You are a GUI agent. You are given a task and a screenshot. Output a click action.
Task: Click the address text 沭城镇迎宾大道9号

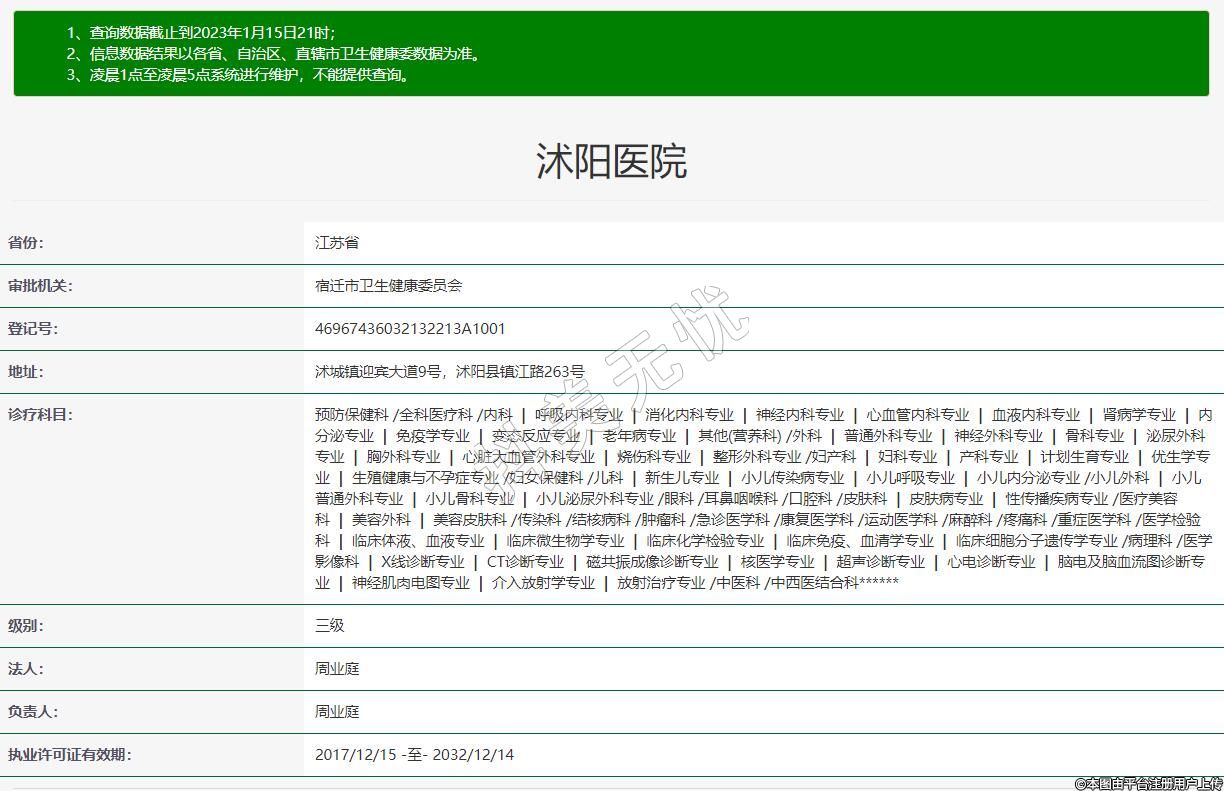point(378,372)
